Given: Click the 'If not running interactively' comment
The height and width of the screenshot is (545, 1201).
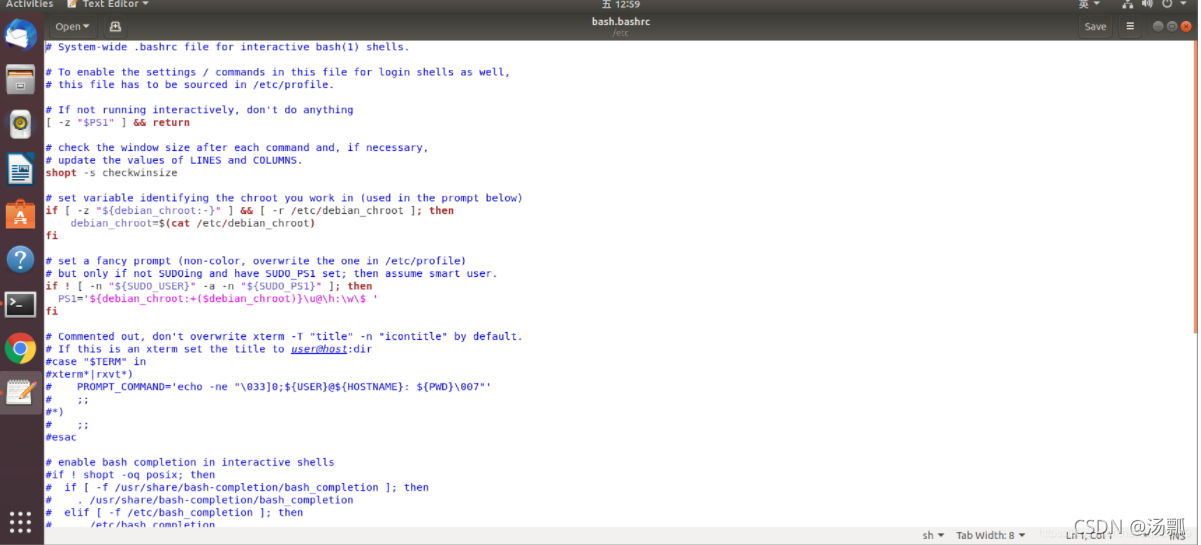Looking at the screenshot, I should click(199, 110).
